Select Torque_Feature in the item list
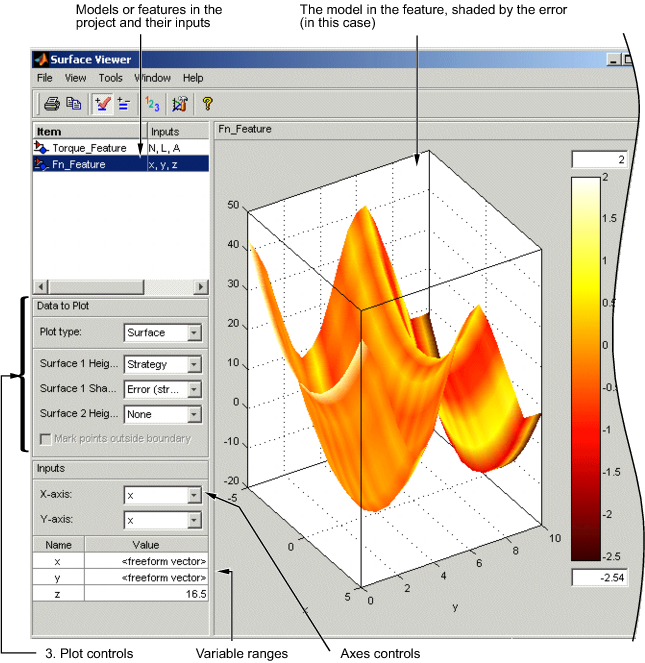 coord(90,148)
